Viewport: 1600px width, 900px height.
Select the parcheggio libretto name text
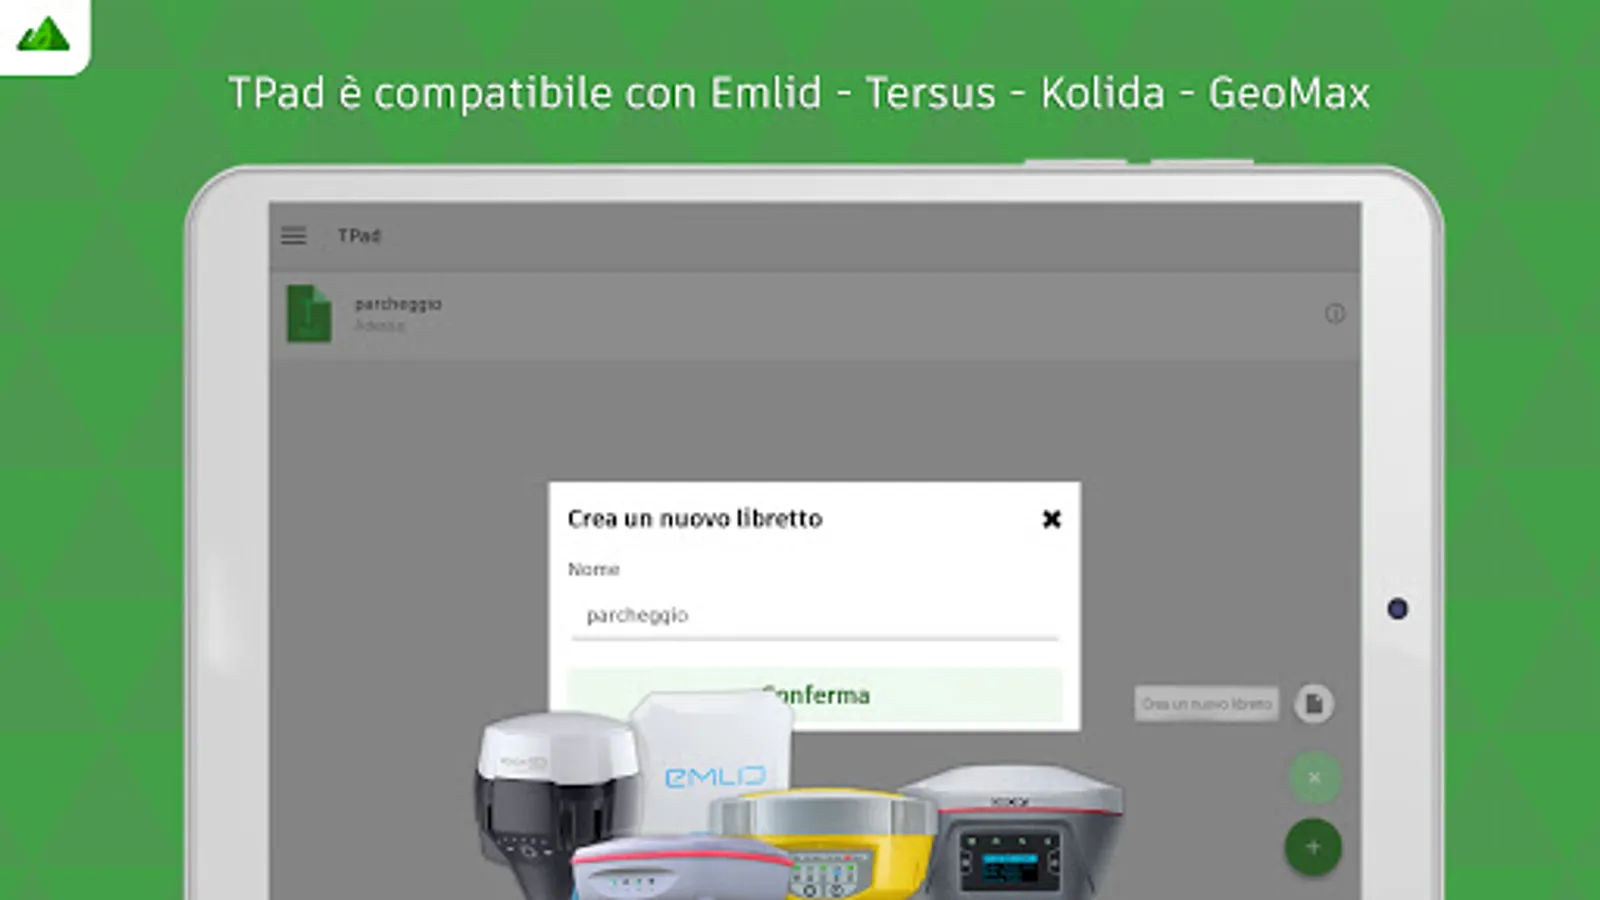tap(398, 304)
